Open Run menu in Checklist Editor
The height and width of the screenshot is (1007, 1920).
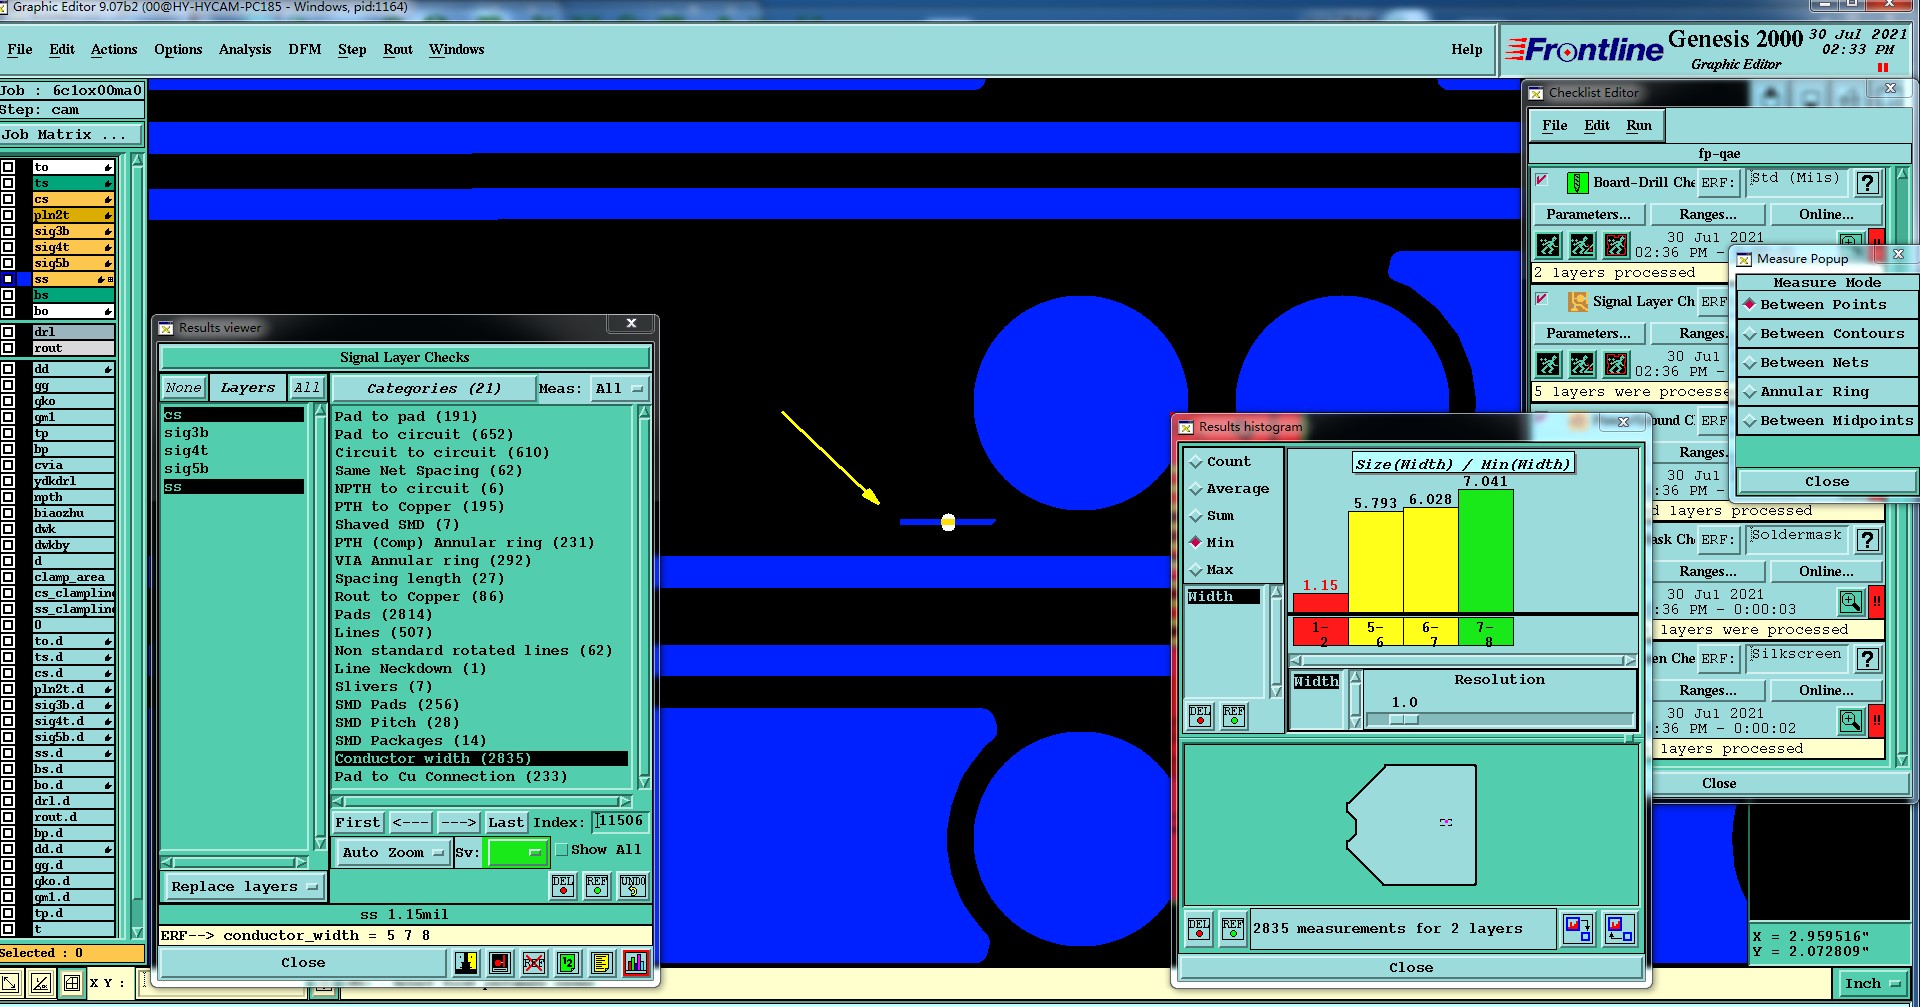click(1639, 126)
